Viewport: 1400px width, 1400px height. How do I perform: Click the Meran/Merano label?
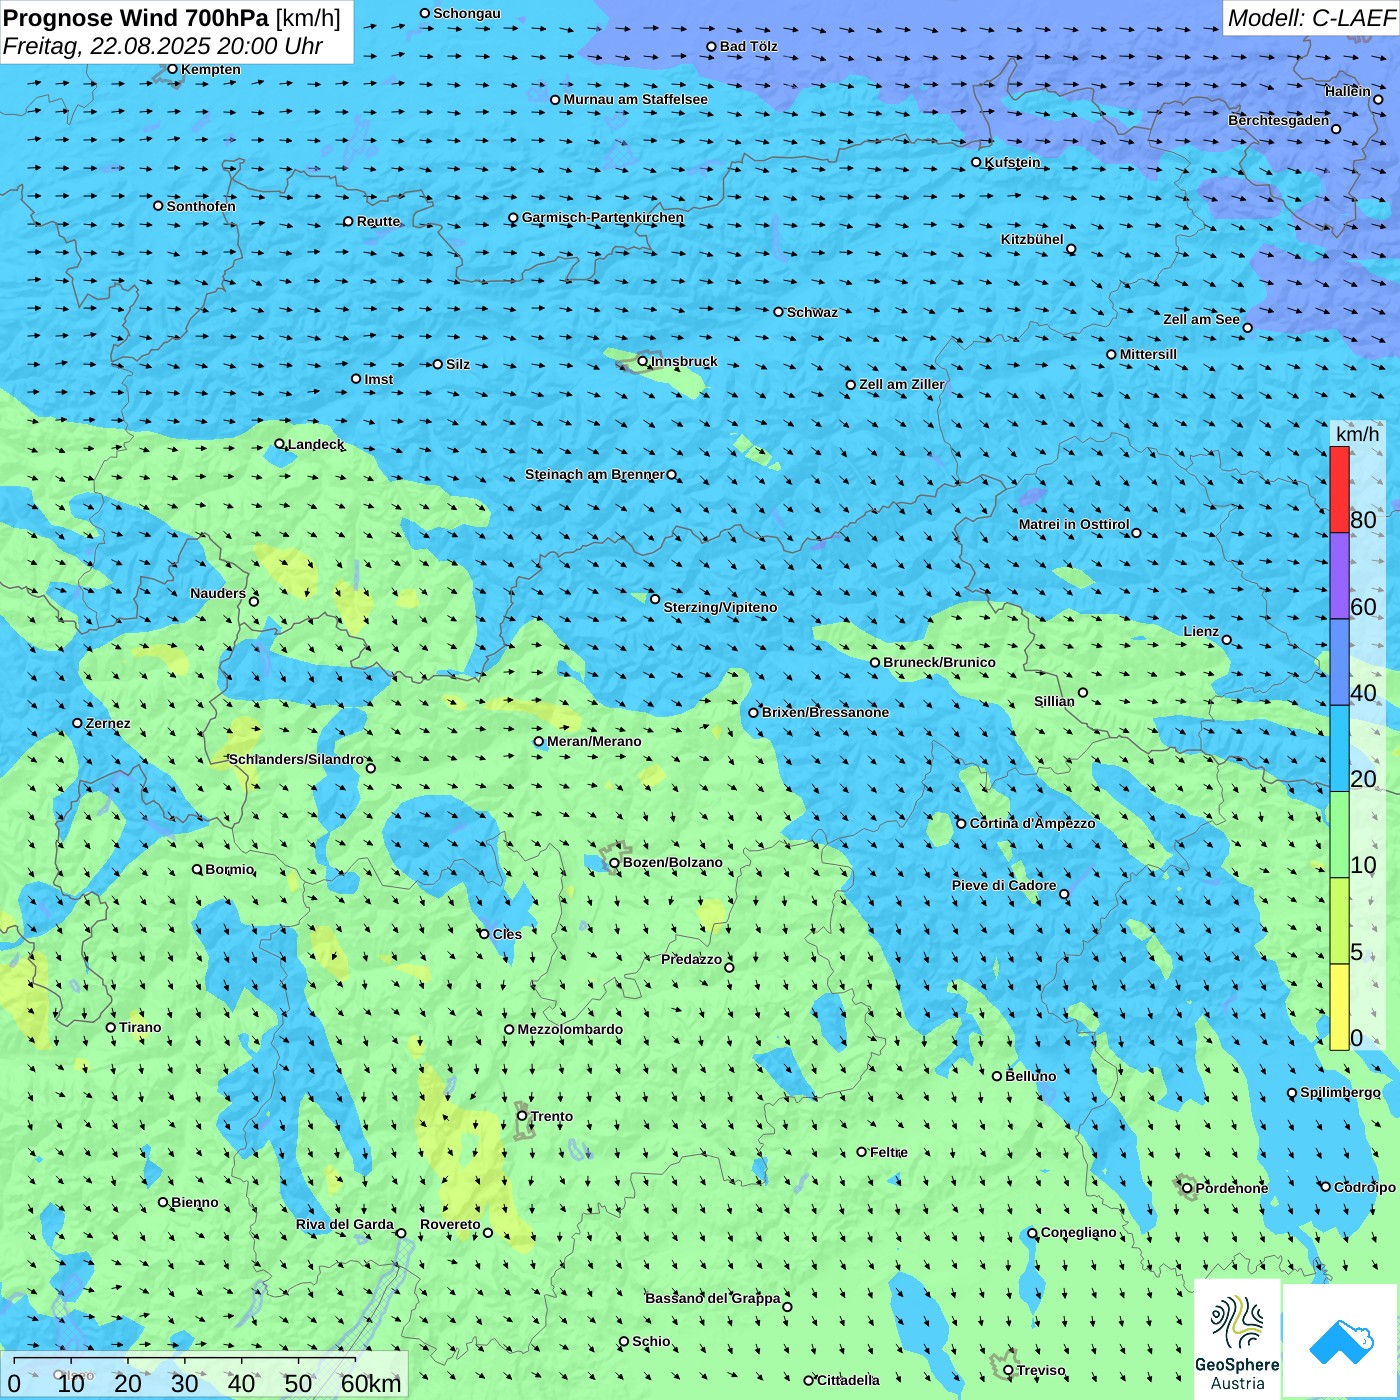594,741
